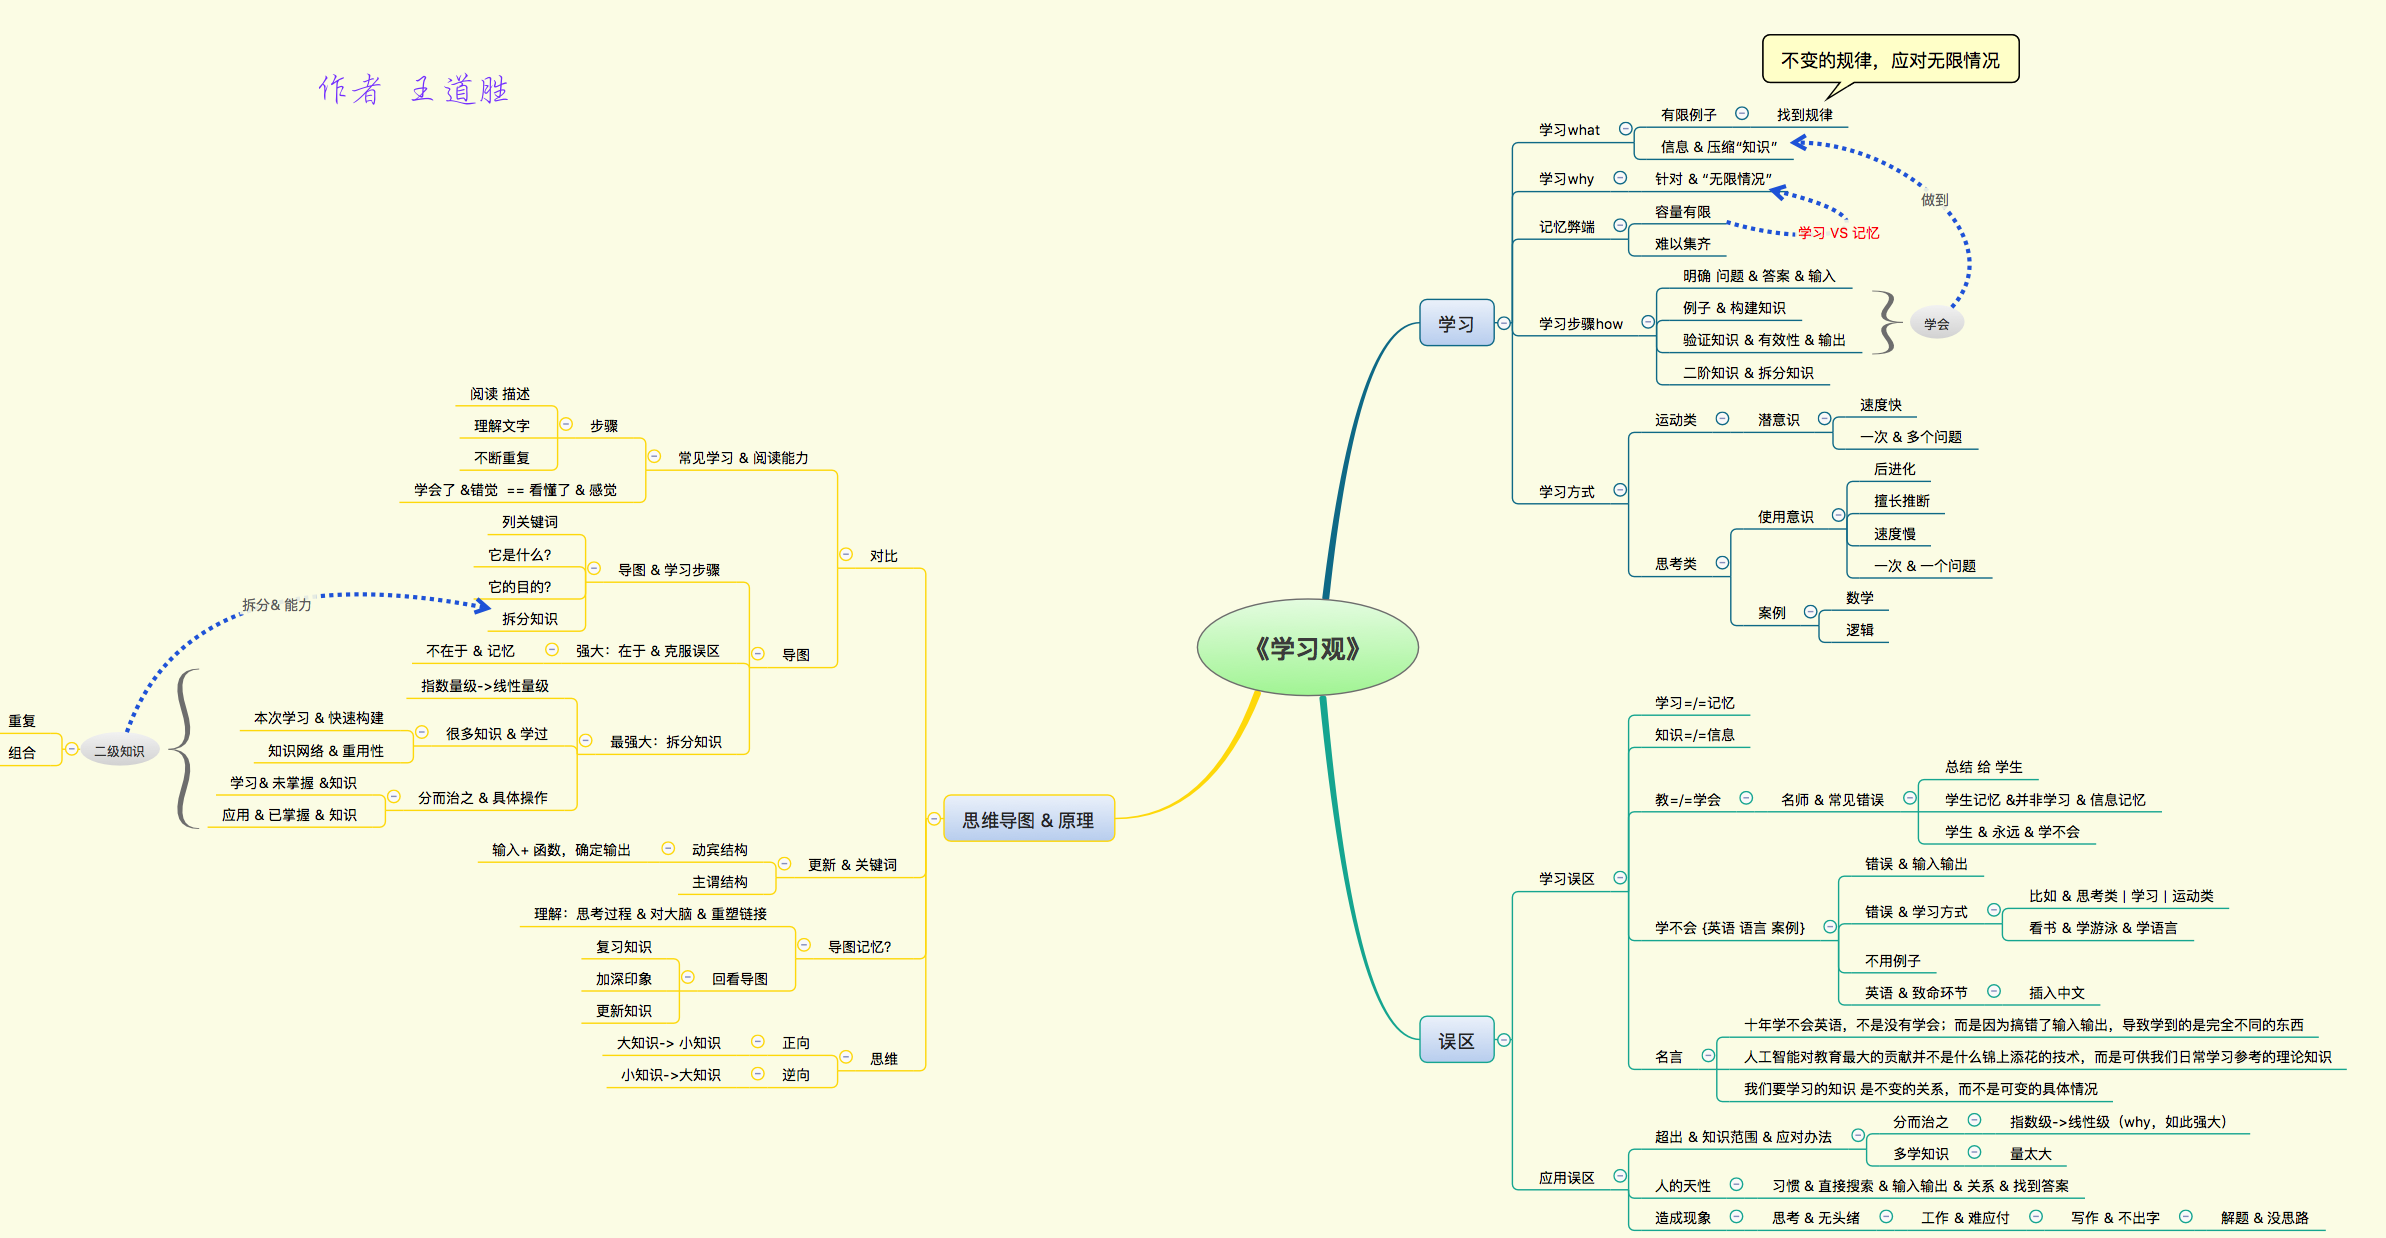Select the 拆分& 能力 relationship label

coord(276,605)
